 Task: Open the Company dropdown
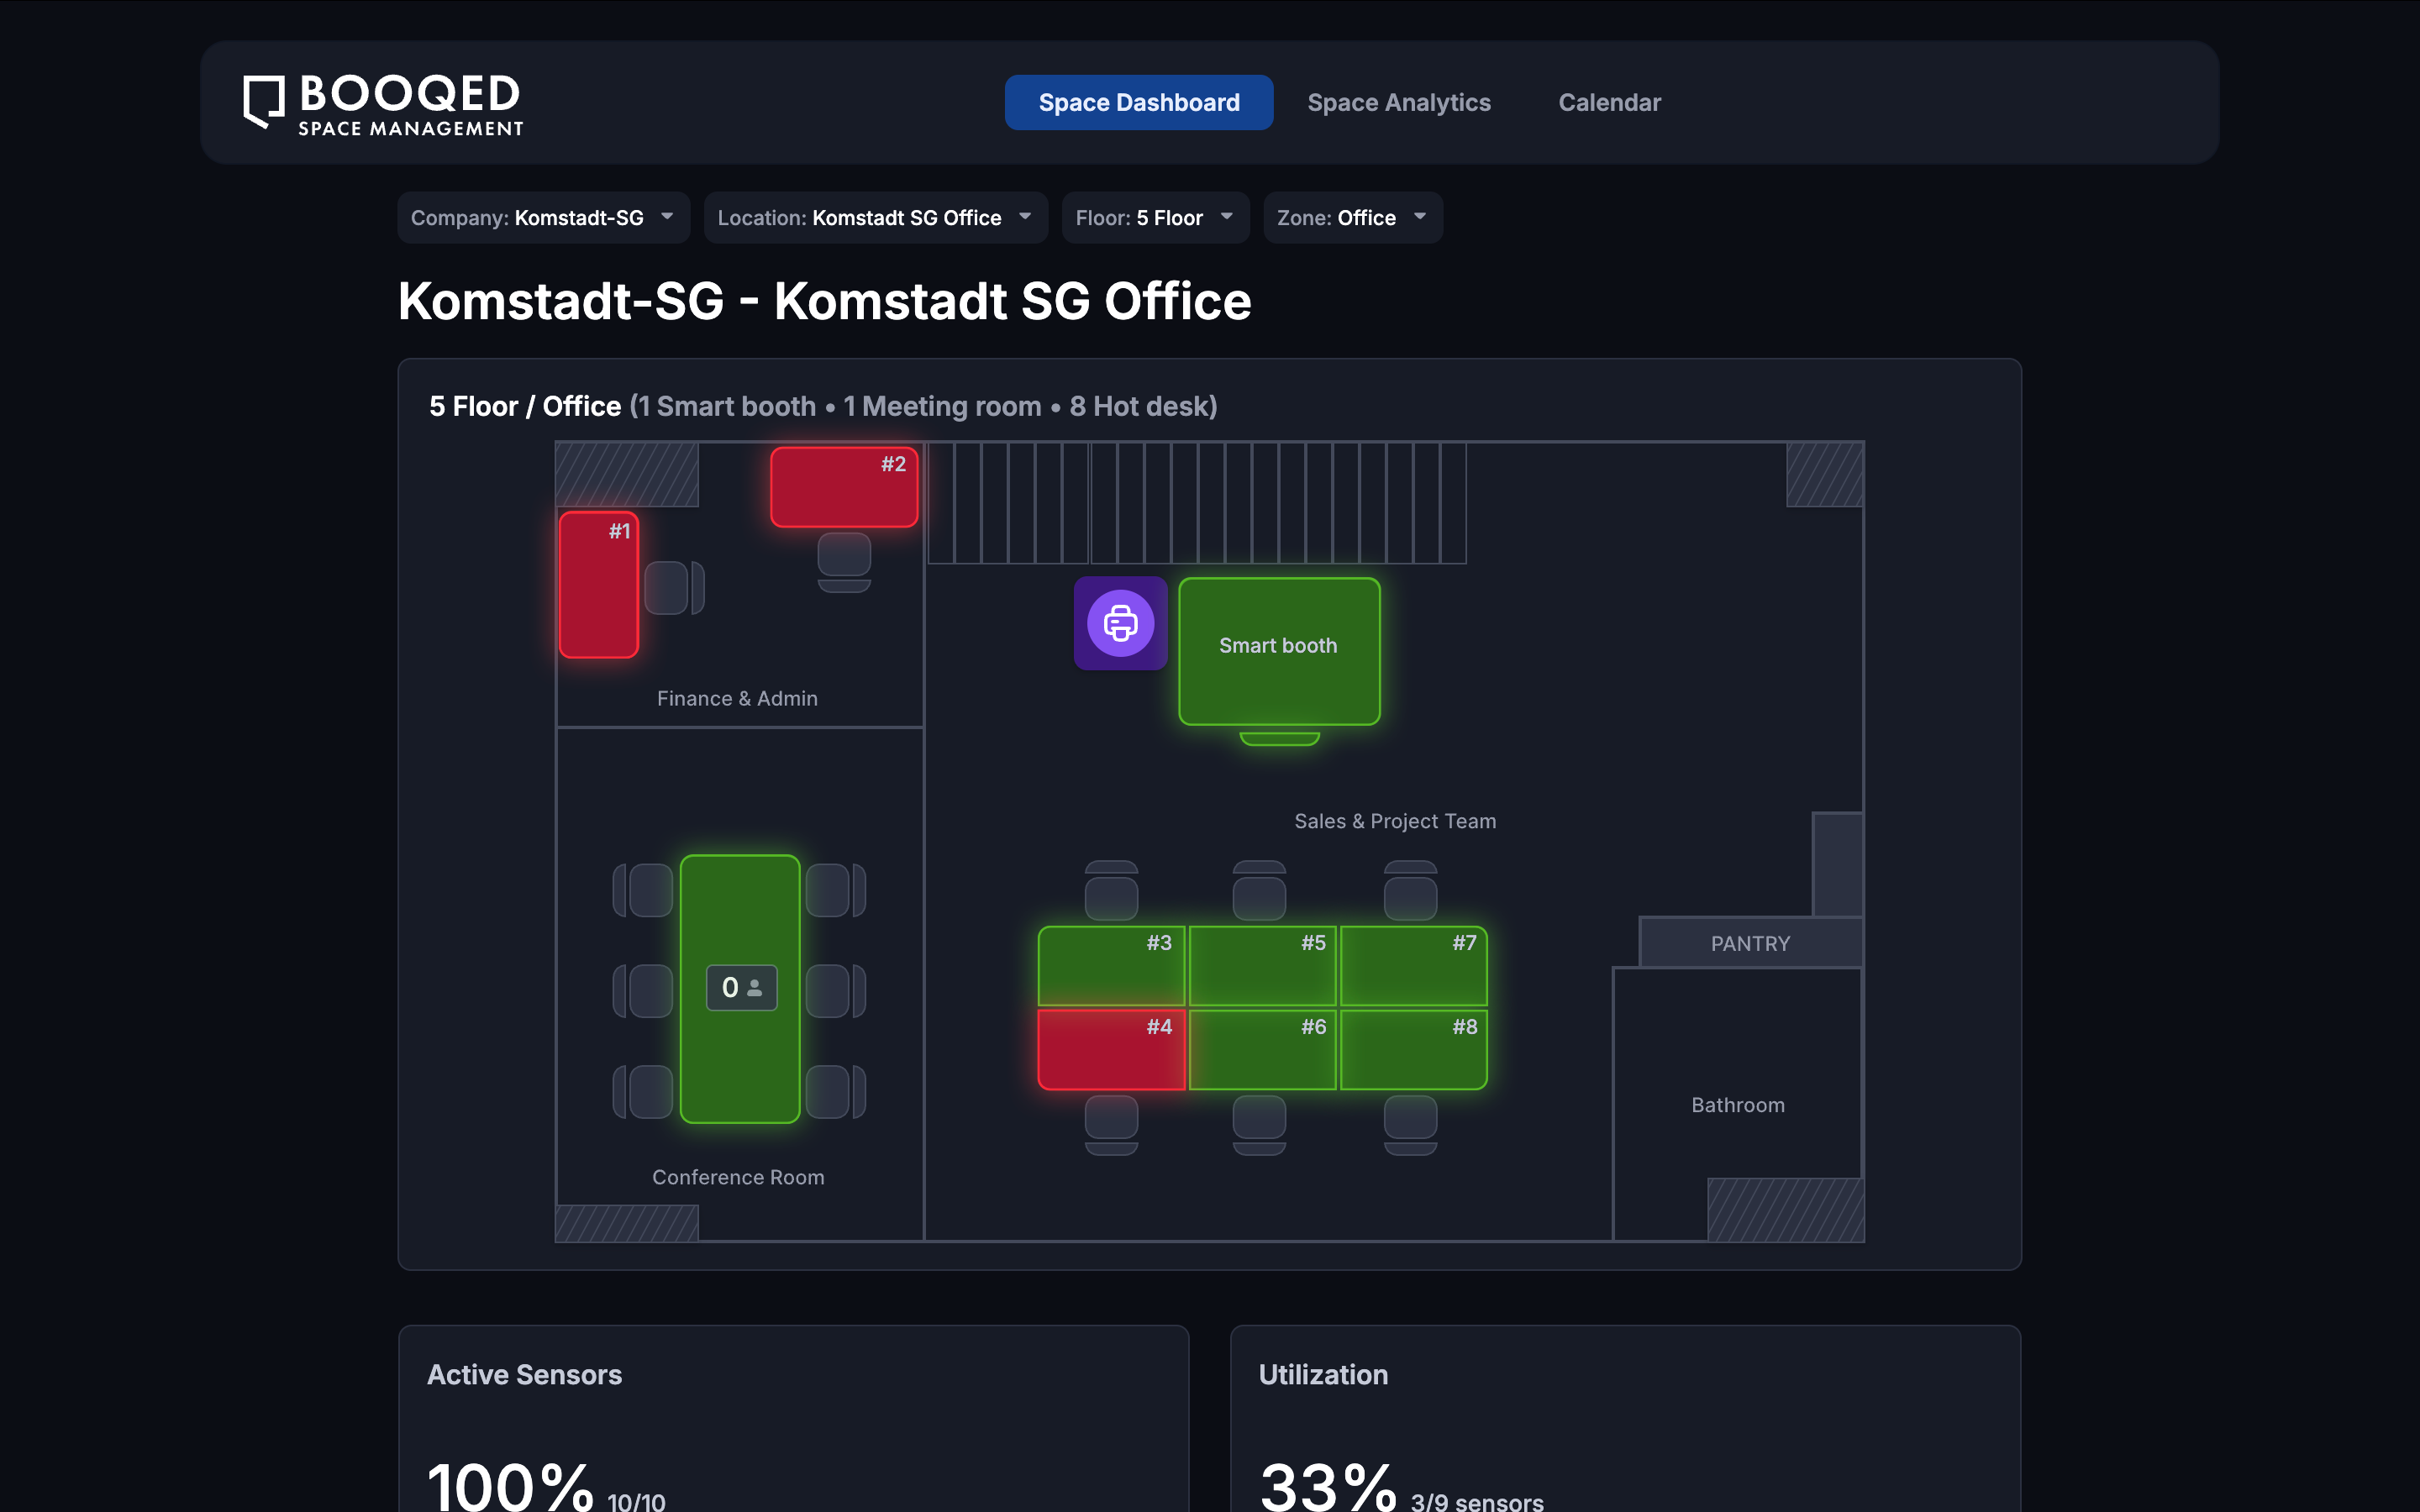click(542, 217)
